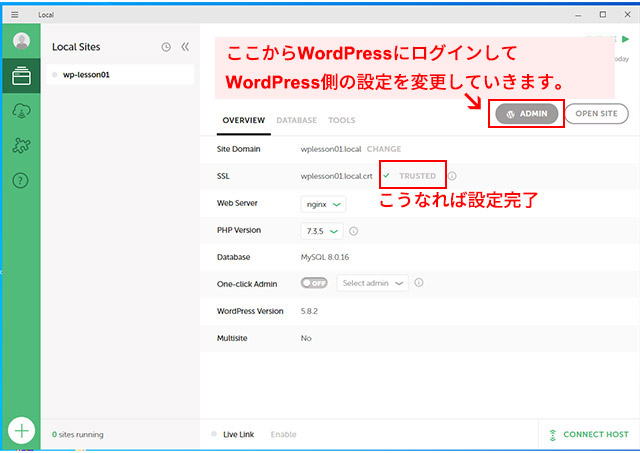Open the Web Server nginx dropdown
640x453 pixels.
point(323,204)
